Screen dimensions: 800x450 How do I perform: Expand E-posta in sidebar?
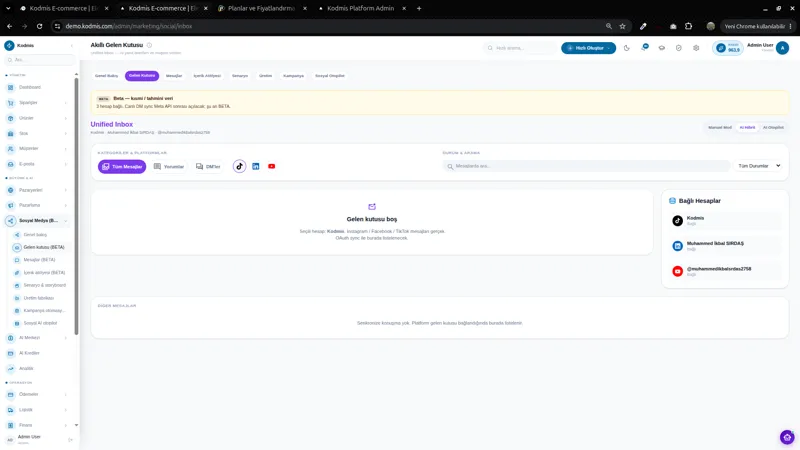point(36,164)
